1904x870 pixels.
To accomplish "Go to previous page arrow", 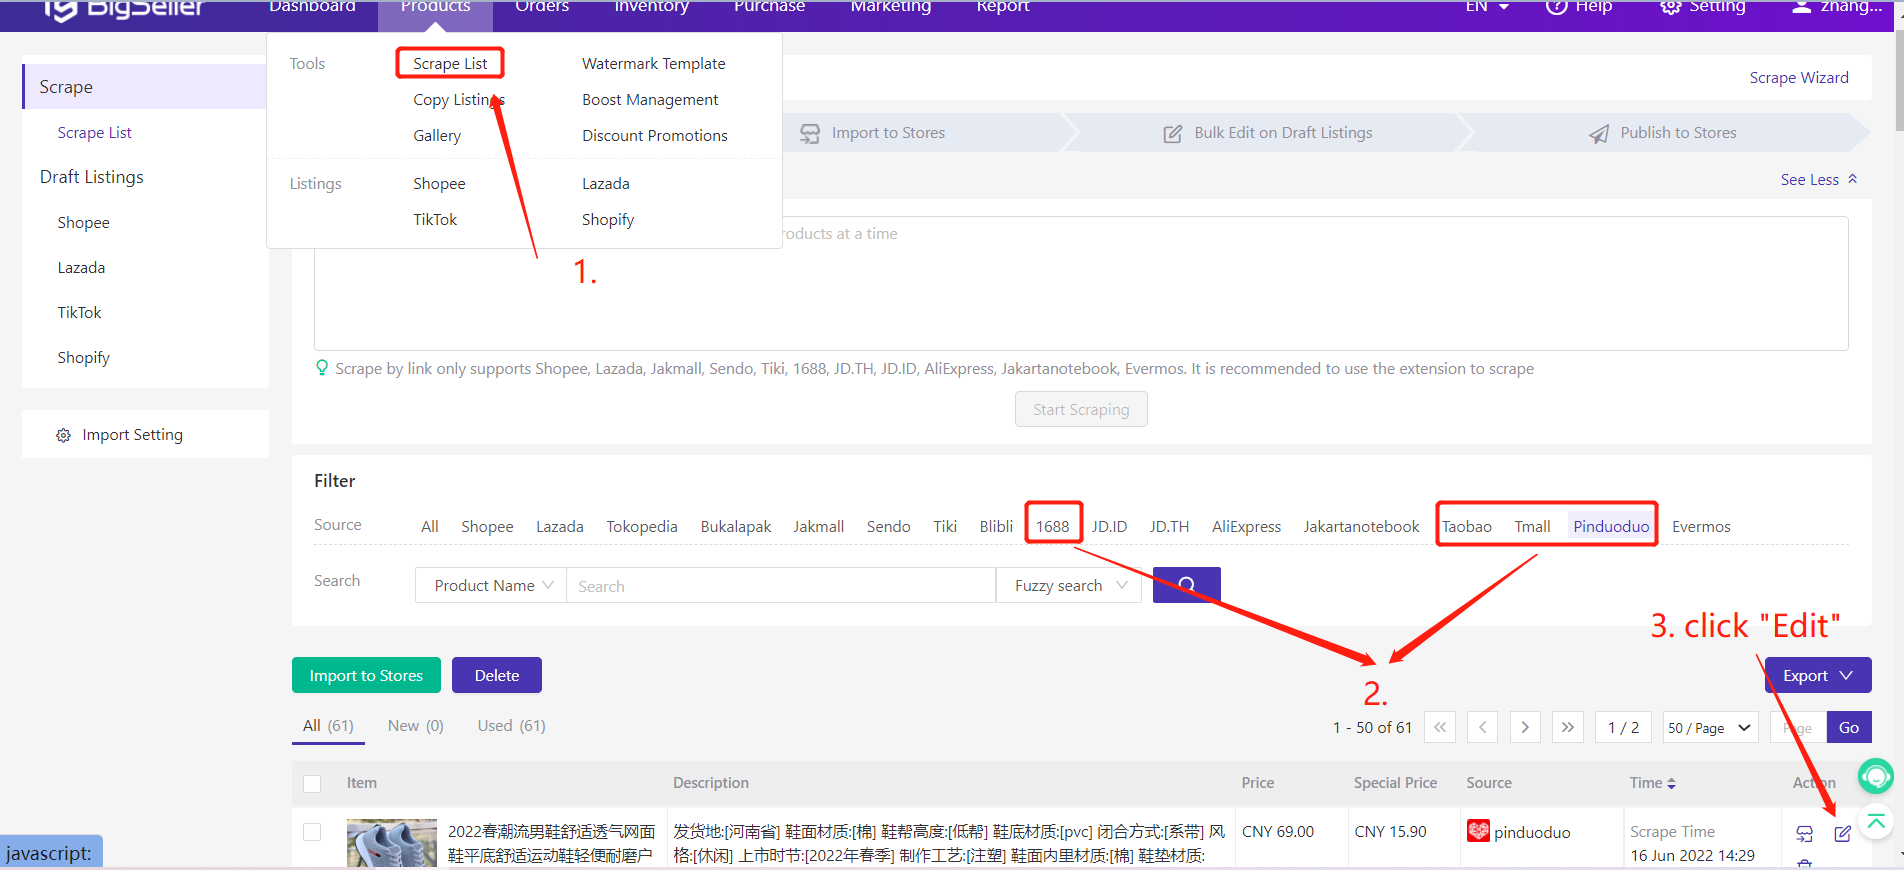I will [1482, 727].
